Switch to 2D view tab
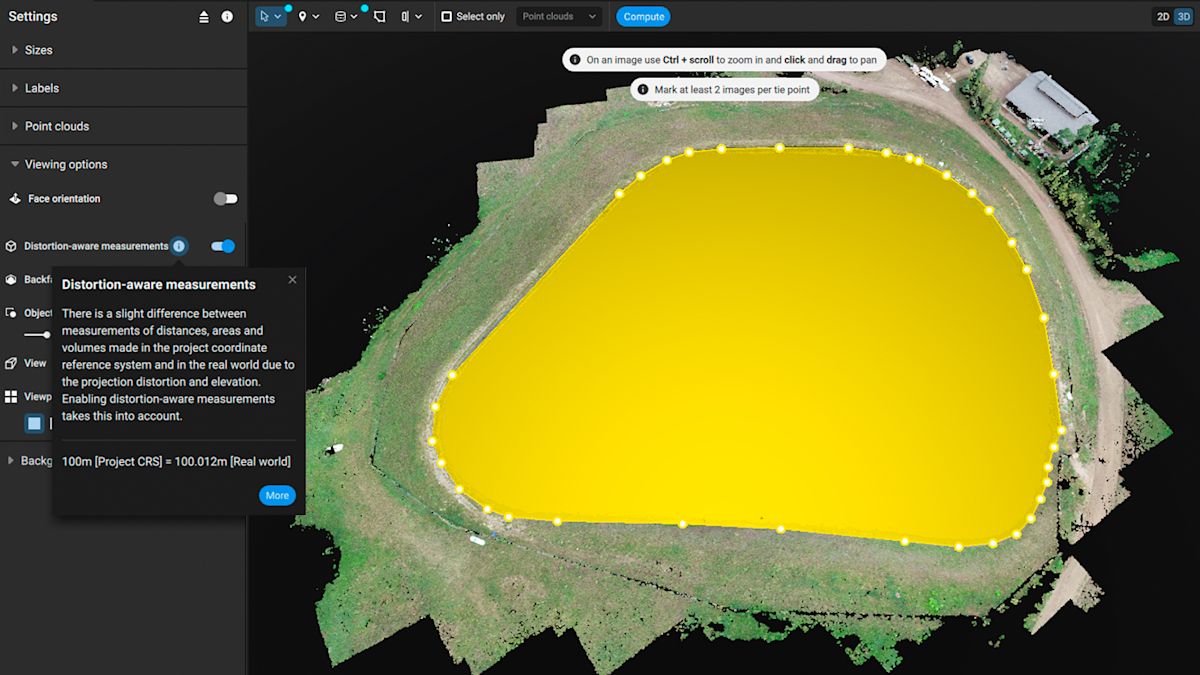 pos(1163,16)
